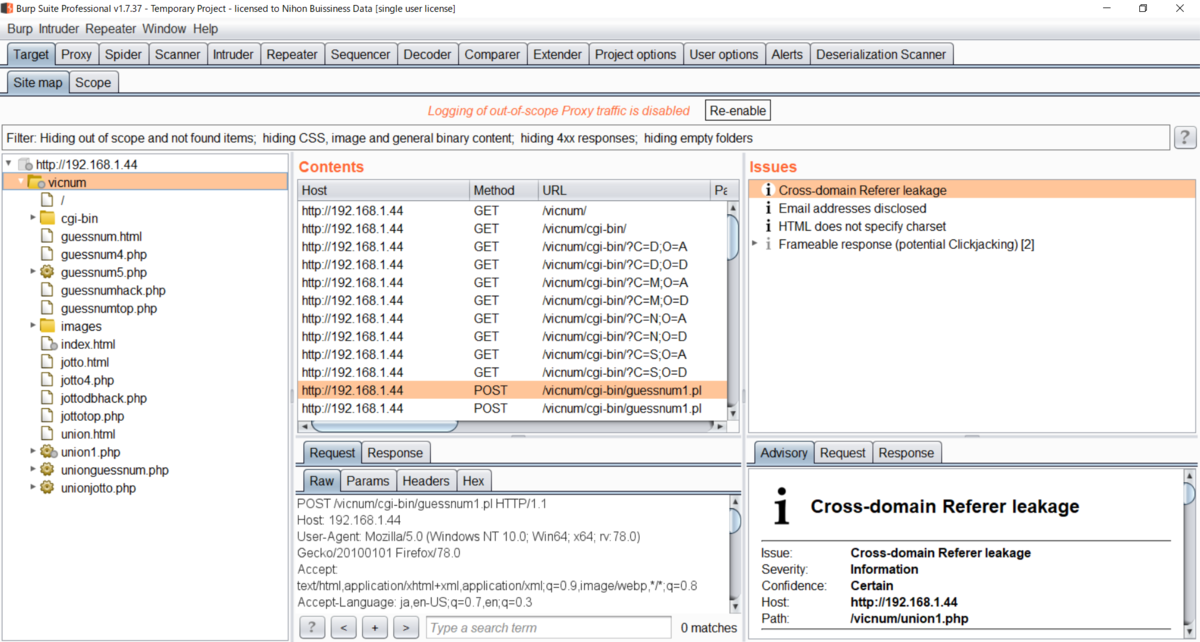1200x642 pixels.
Task: Click the 192.168.1.44 host icon in tree
Action: [25, 164]
